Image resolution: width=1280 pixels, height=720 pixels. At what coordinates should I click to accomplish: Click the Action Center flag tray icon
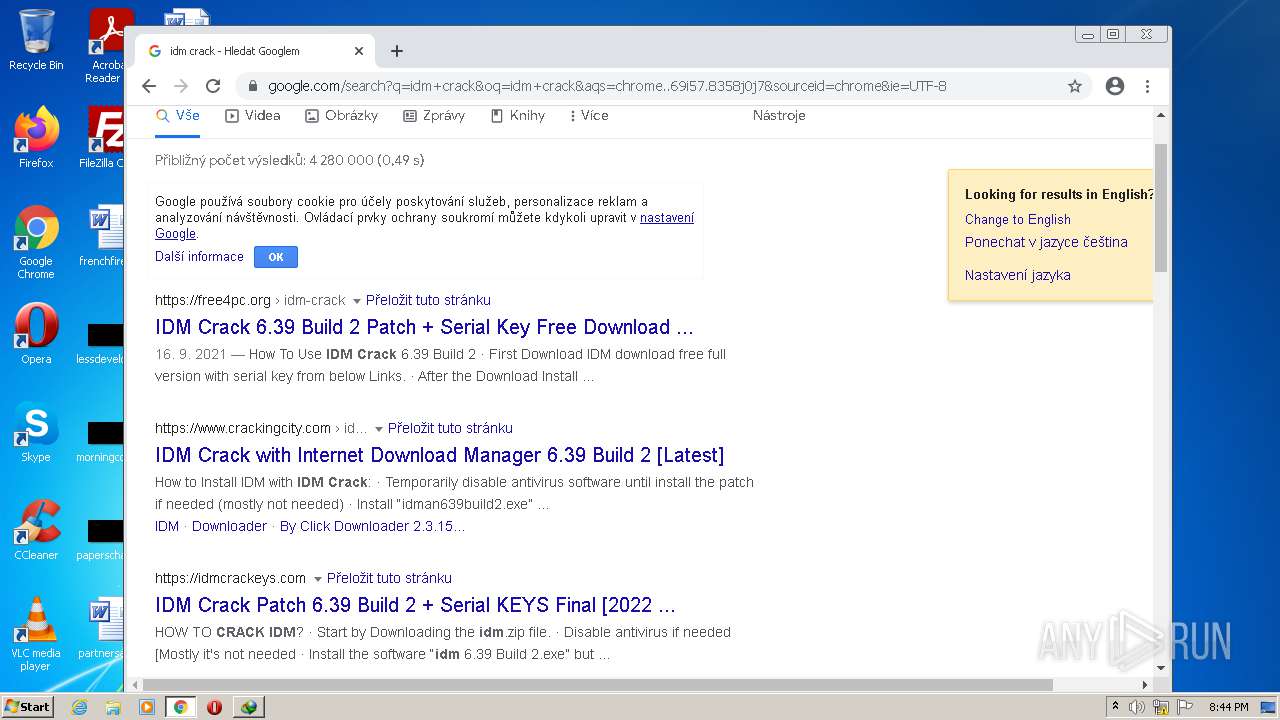(1185, 707)
